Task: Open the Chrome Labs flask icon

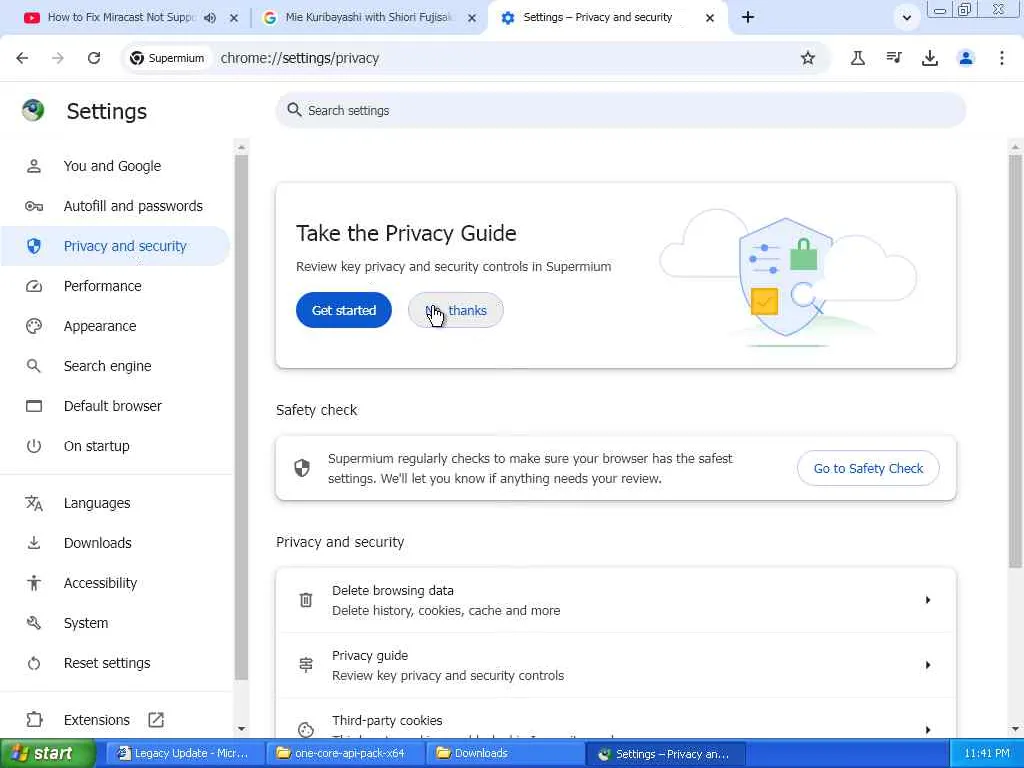Action: [x=857, y=58]
